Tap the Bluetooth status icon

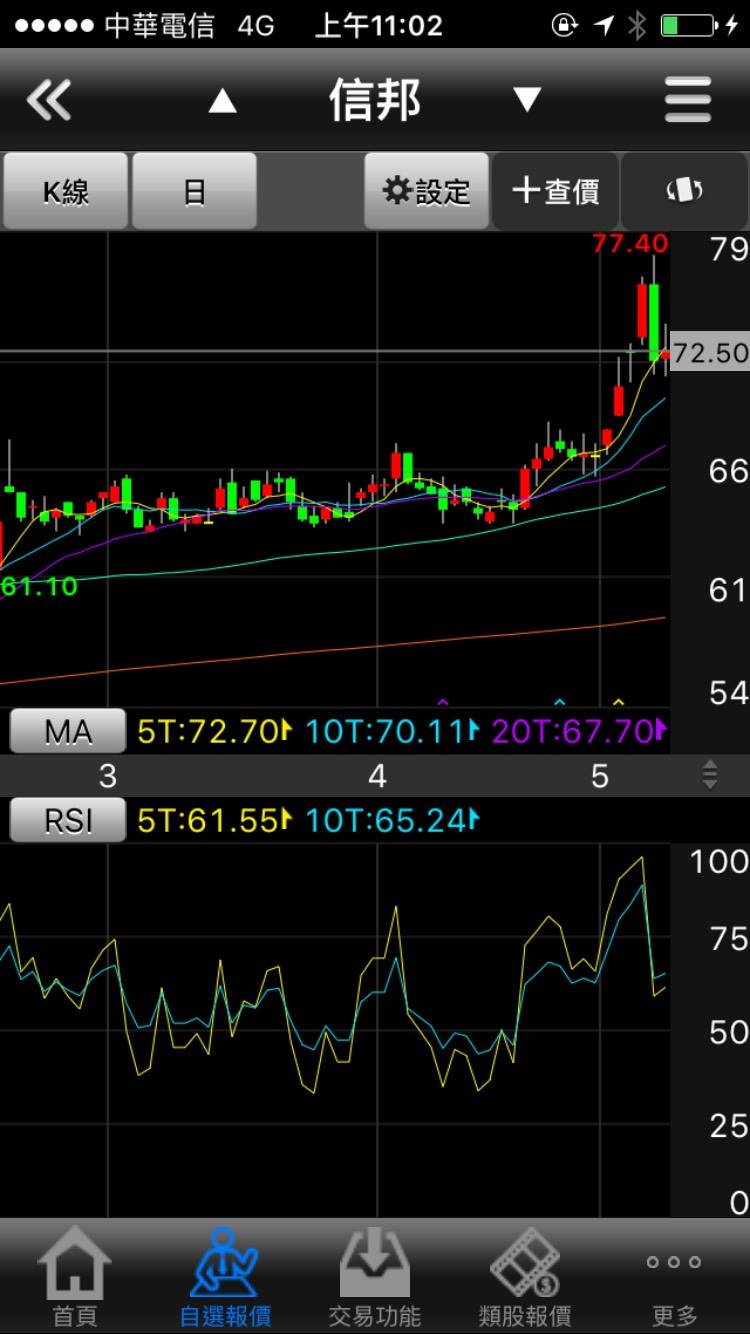(x=637, y=25)
